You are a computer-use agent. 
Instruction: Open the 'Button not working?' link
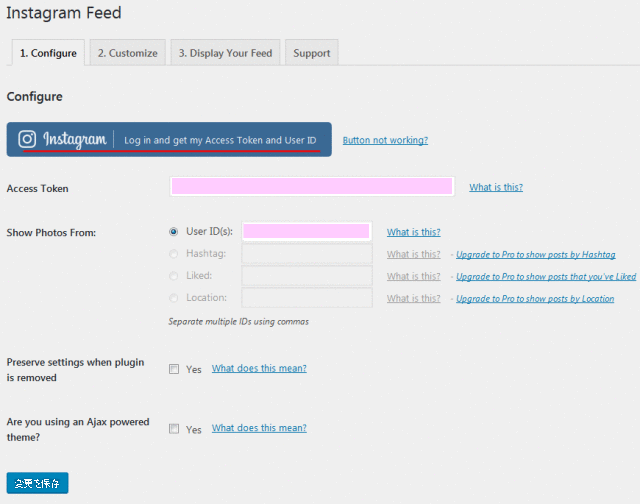[x=385, y=140]
